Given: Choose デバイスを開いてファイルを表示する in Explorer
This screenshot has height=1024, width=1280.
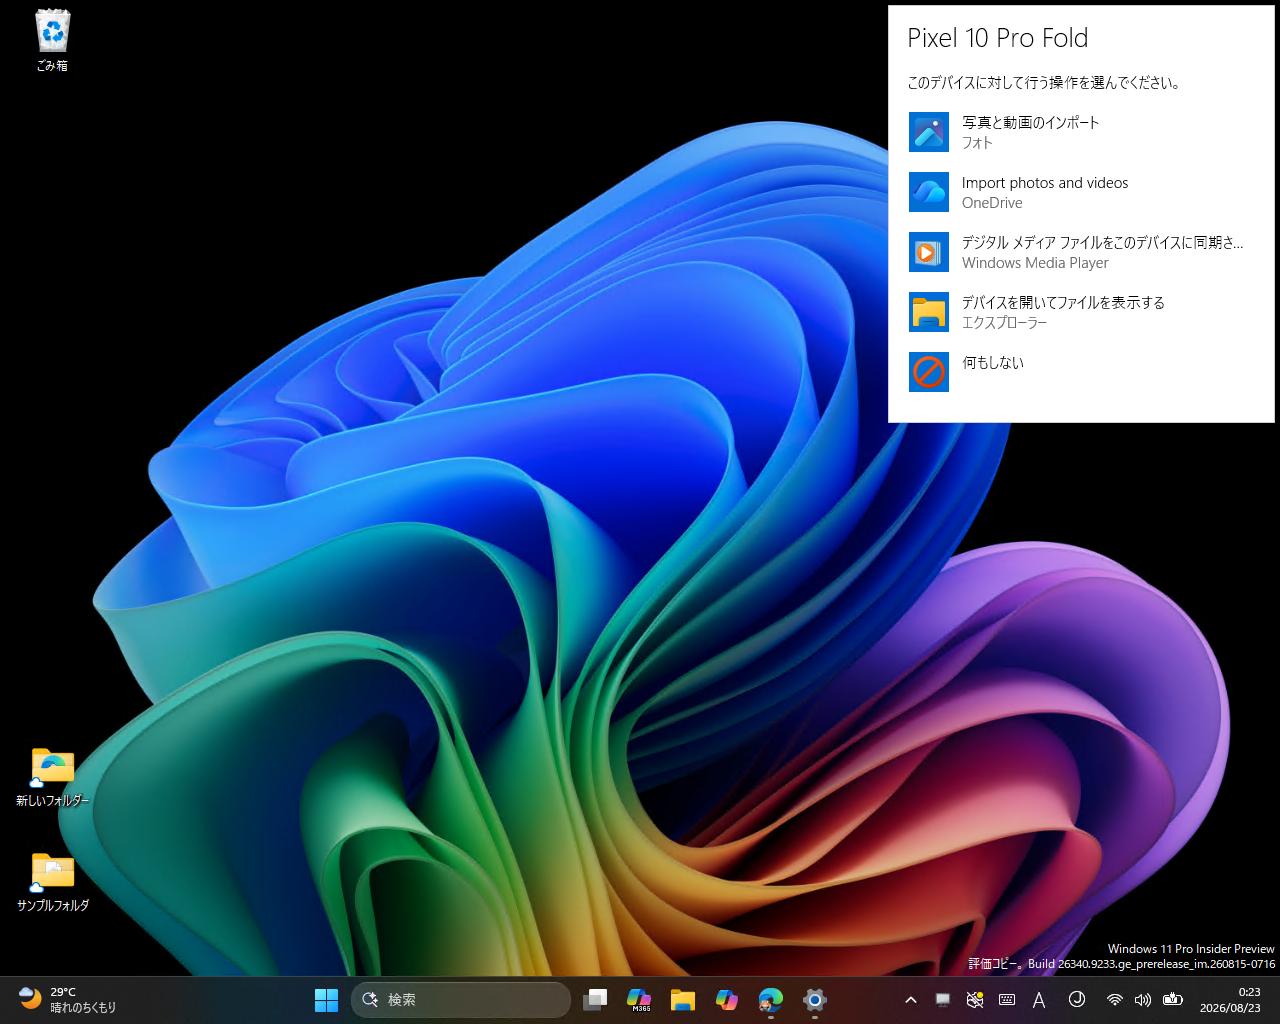Looking at the screenshot, I should point(1081,312).
